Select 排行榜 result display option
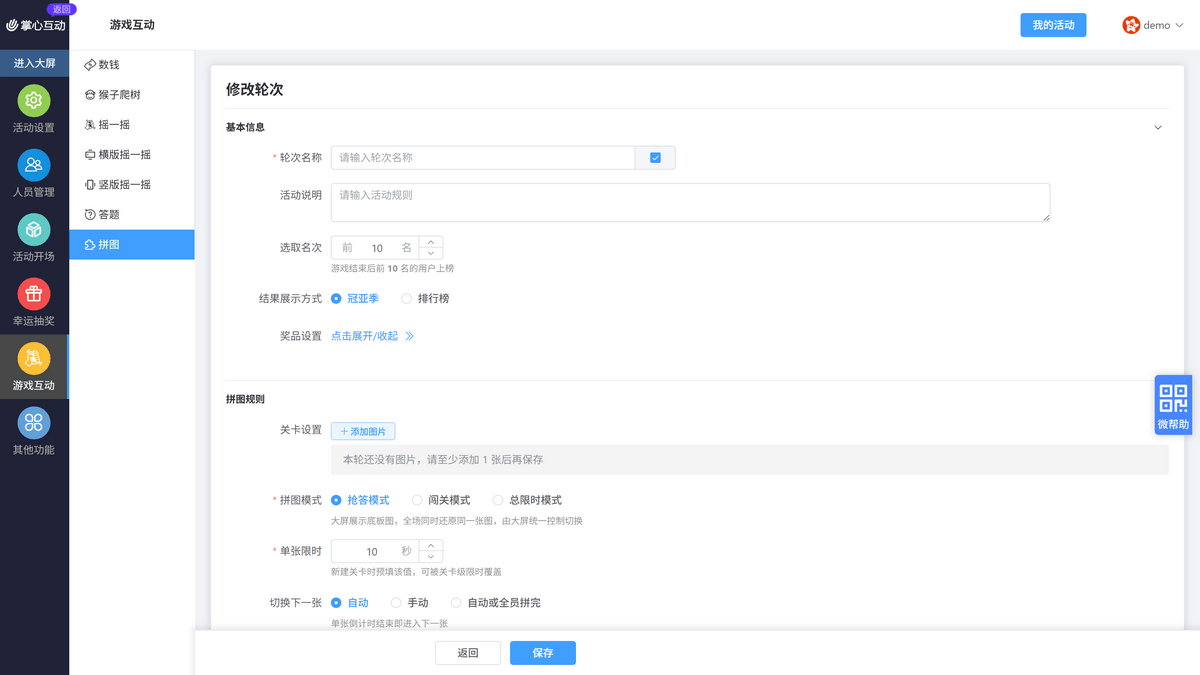 pyautogui.click(x=425, y=298)
